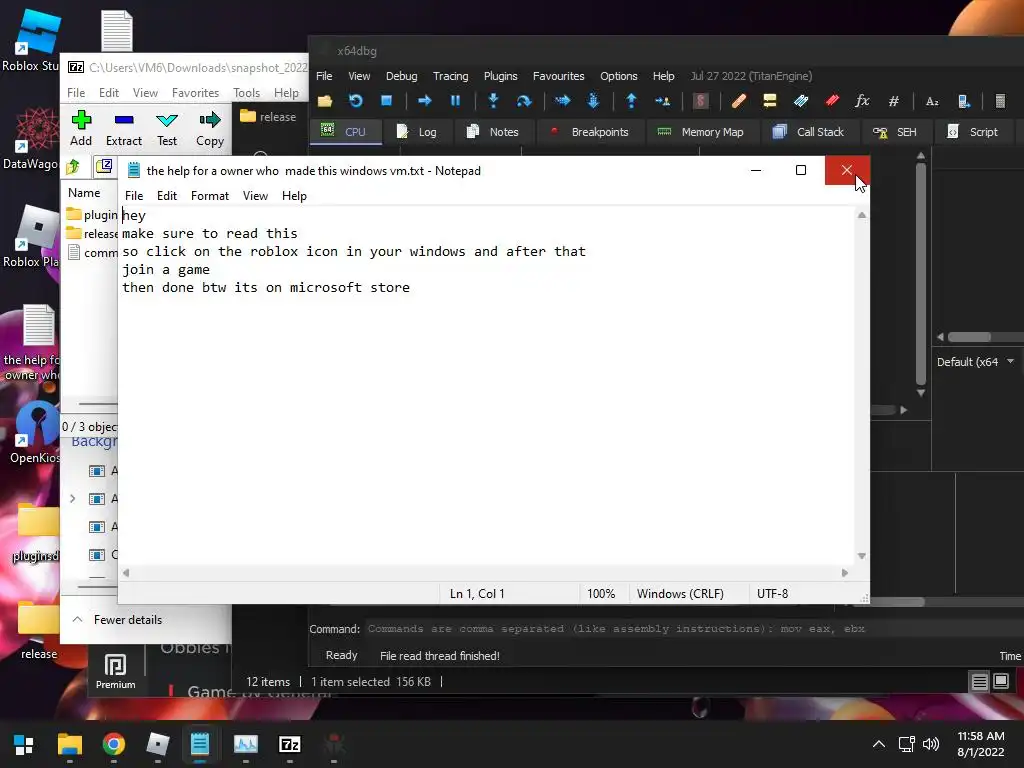Run to user code icon in x64dbg
This screenshot has width=1024, height=768.
click(x=662, y=101)
